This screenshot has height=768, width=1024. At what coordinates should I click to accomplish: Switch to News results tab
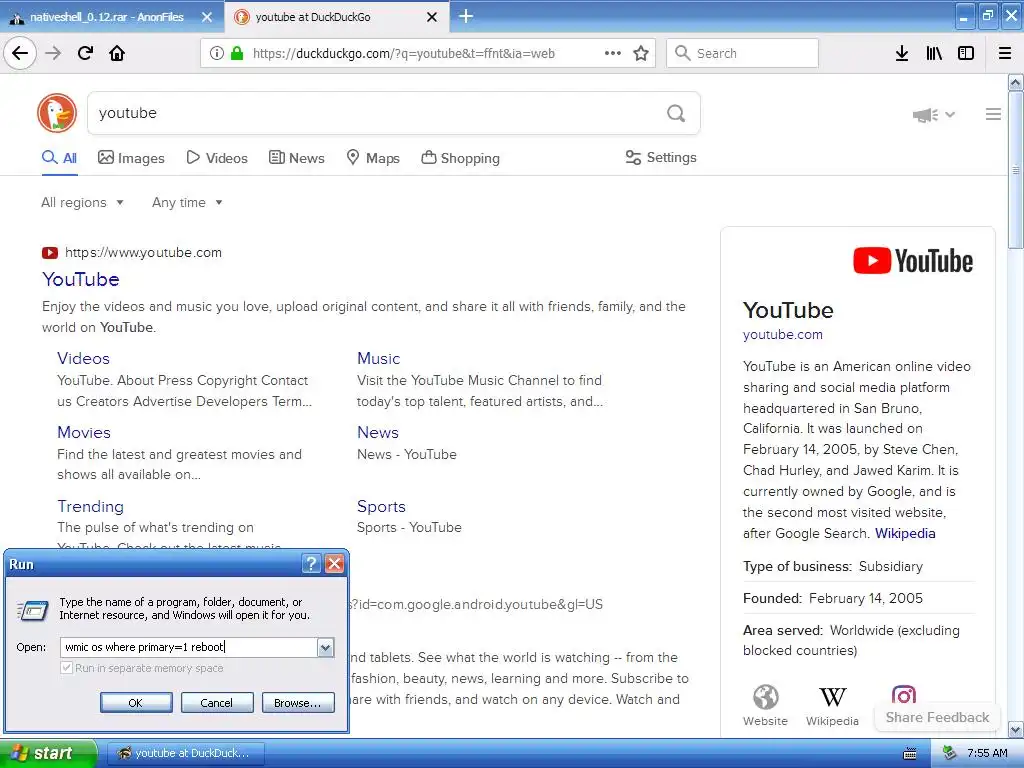point(296,158)
